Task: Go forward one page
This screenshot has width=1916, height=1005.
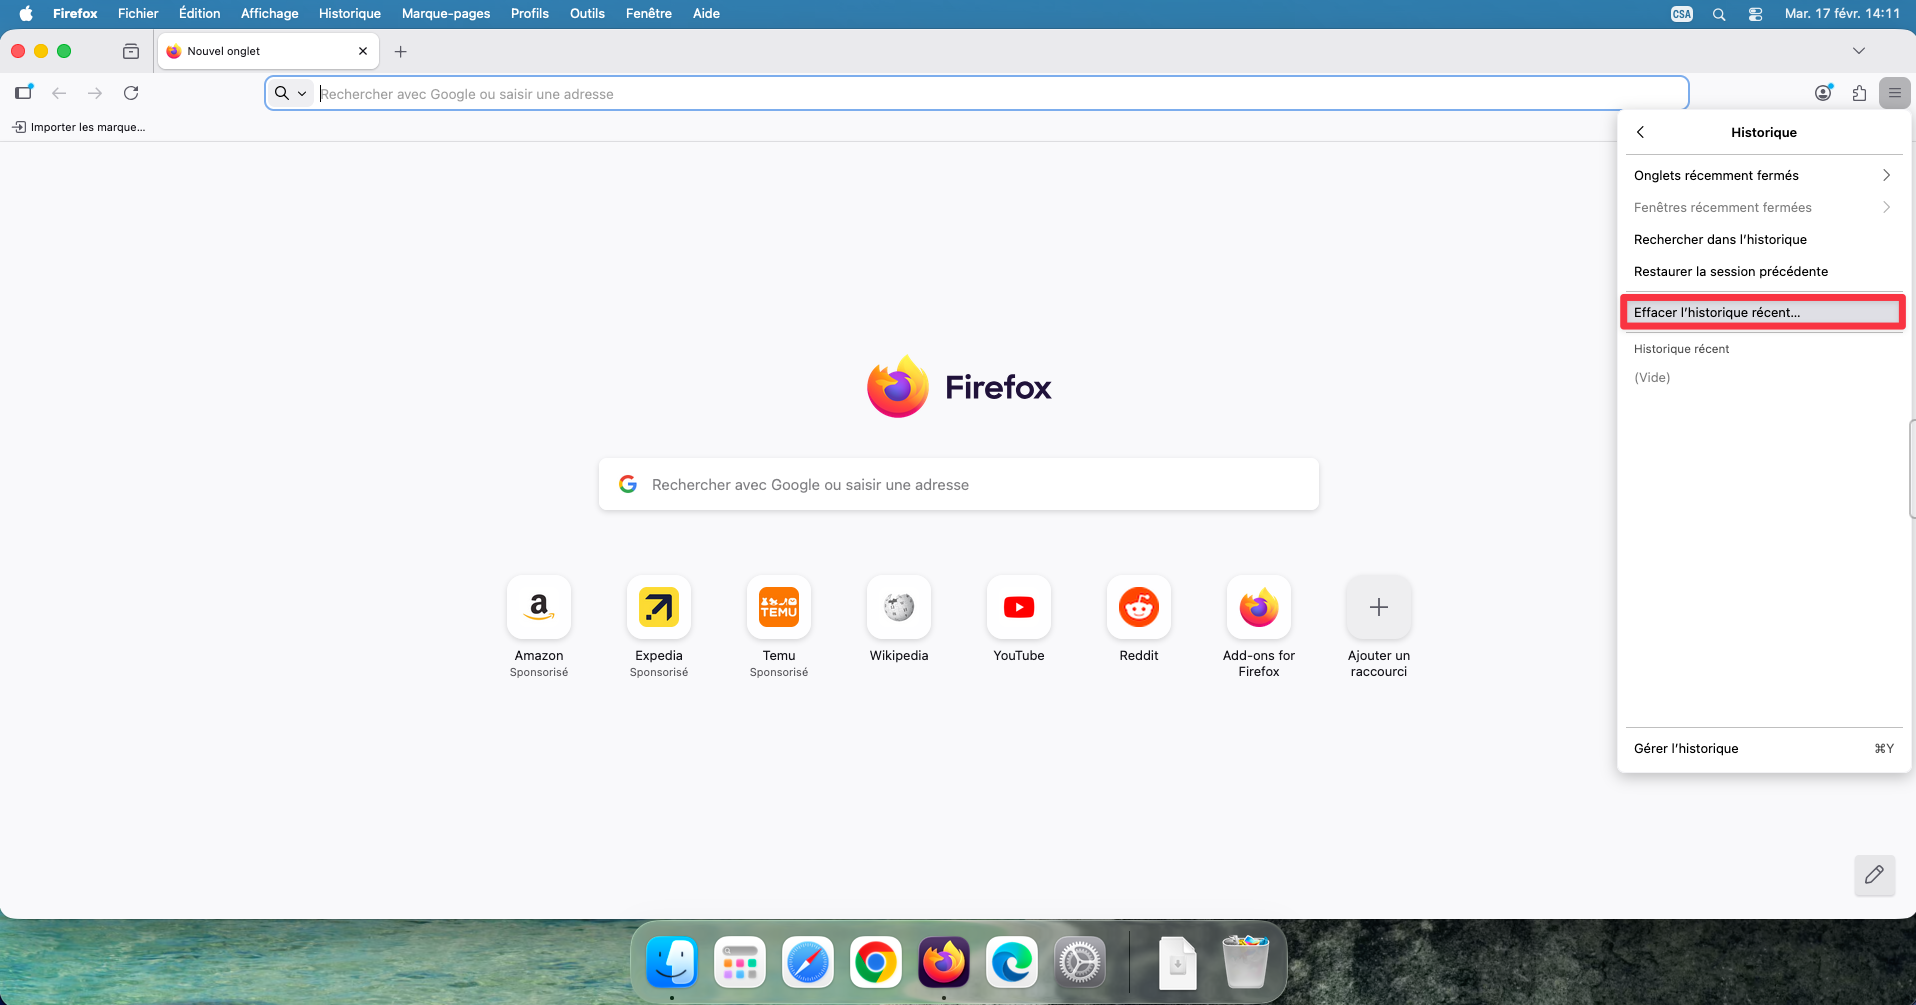Action: 95,93
